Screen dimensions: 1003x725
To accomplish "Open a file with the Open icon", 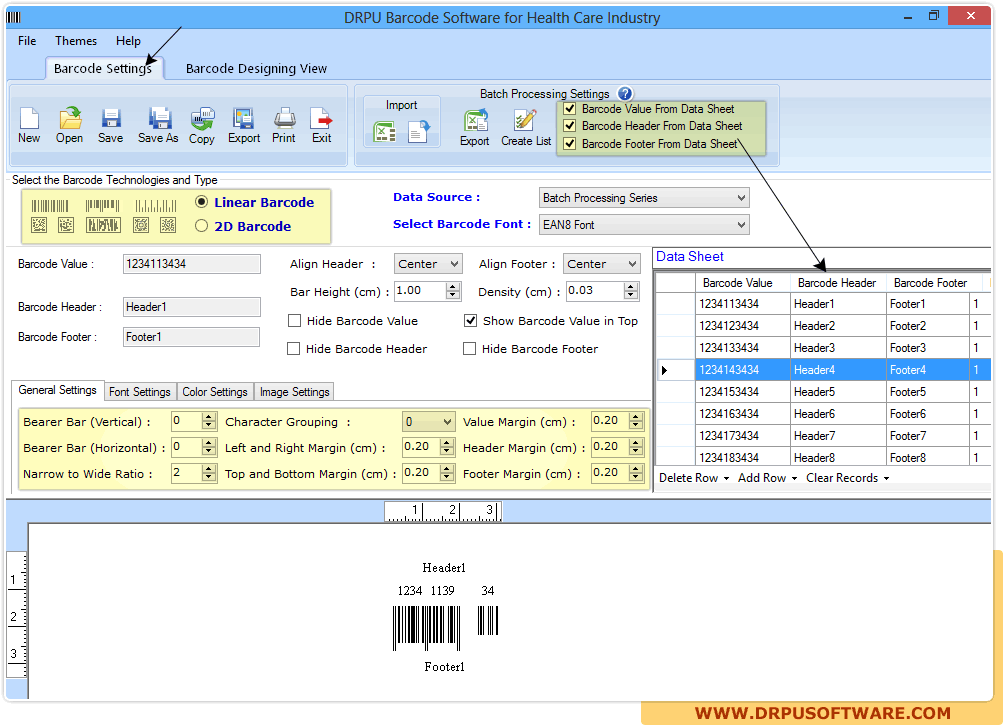I will coord(69,119).
